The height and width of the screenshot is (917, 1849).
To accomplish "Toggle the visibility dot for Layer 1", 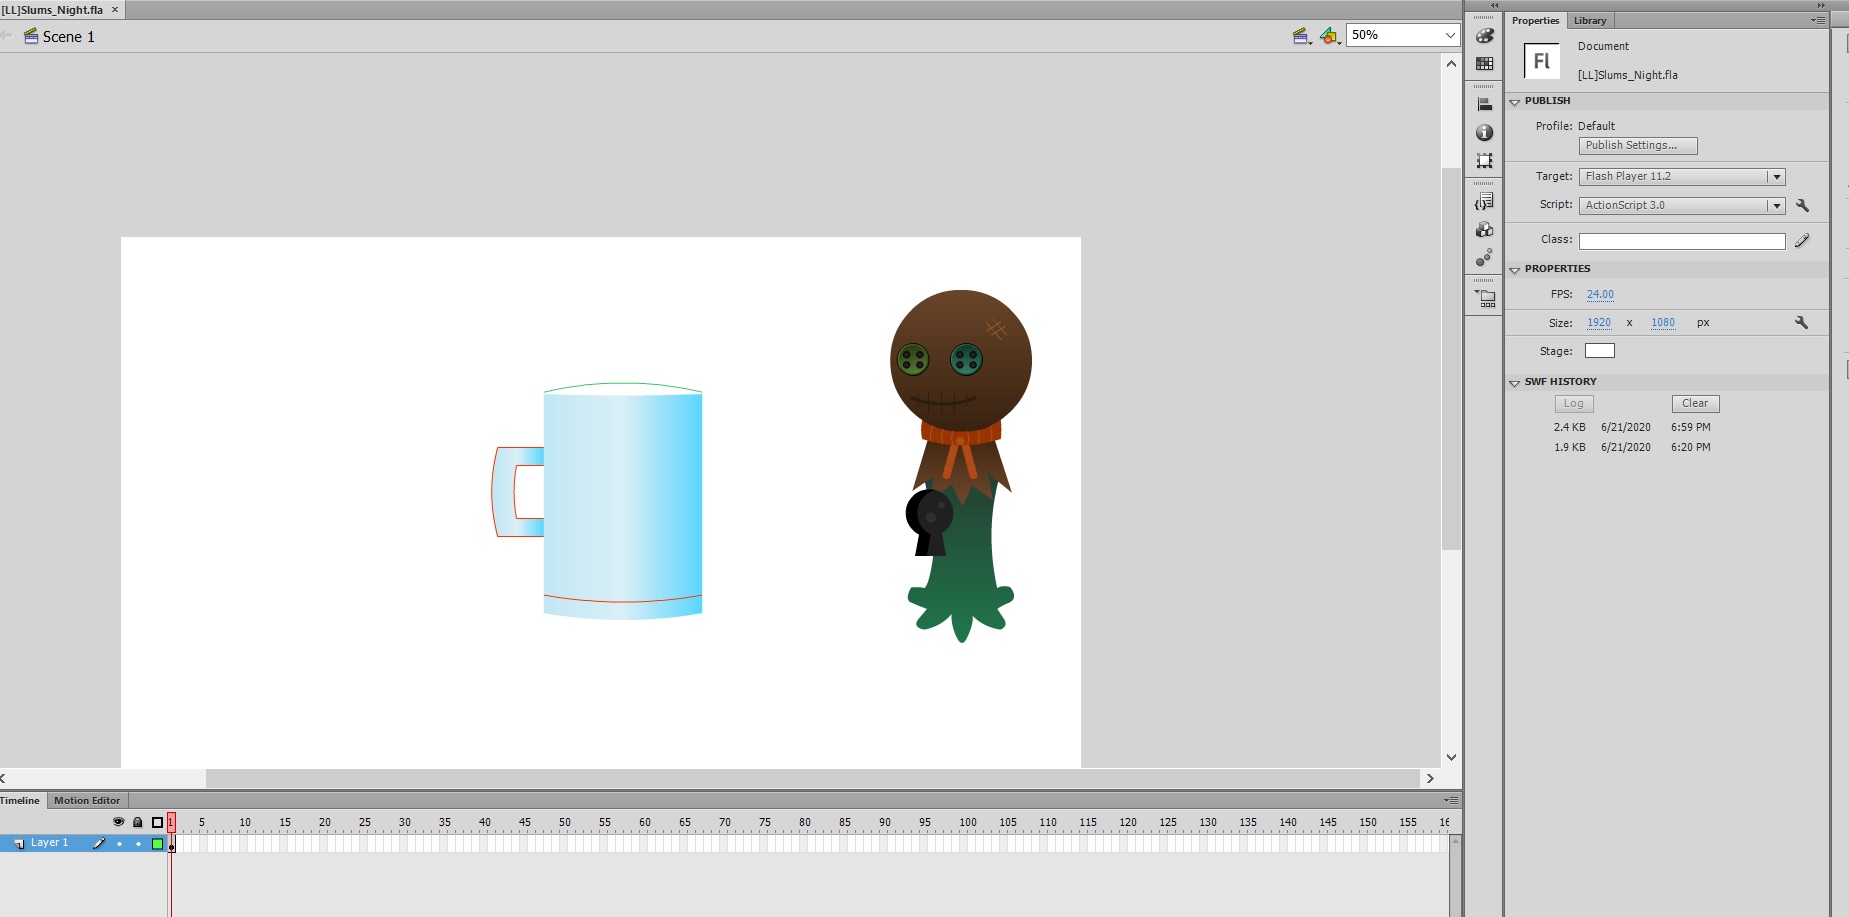I will pos(119,844).
